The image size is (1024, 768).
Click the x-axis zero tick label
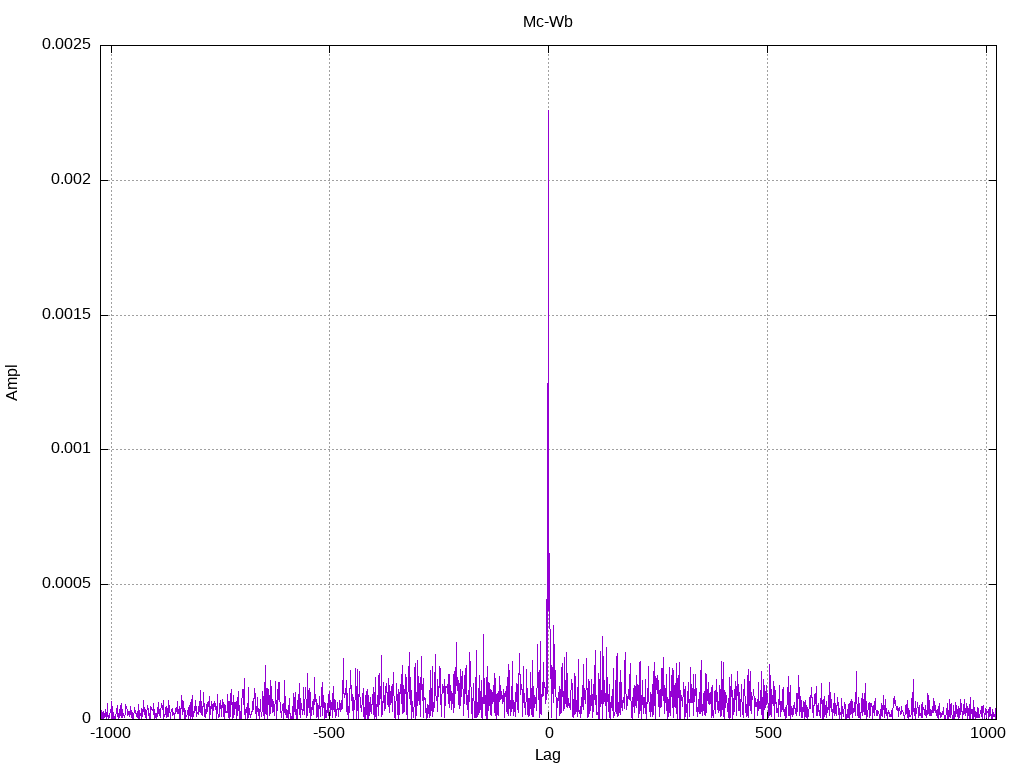click(548, 733)
